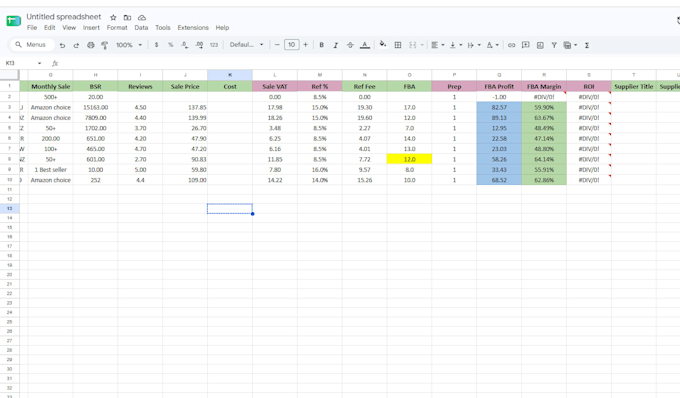Open More formats 123 menu
This screenshot has height=398, width=680.
click(214, 45)
